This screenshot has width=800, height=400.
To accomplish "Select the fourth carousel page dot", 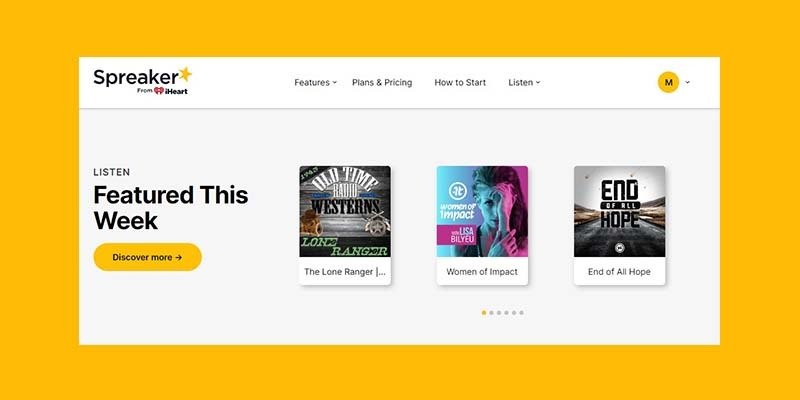I will click(506, 313).
